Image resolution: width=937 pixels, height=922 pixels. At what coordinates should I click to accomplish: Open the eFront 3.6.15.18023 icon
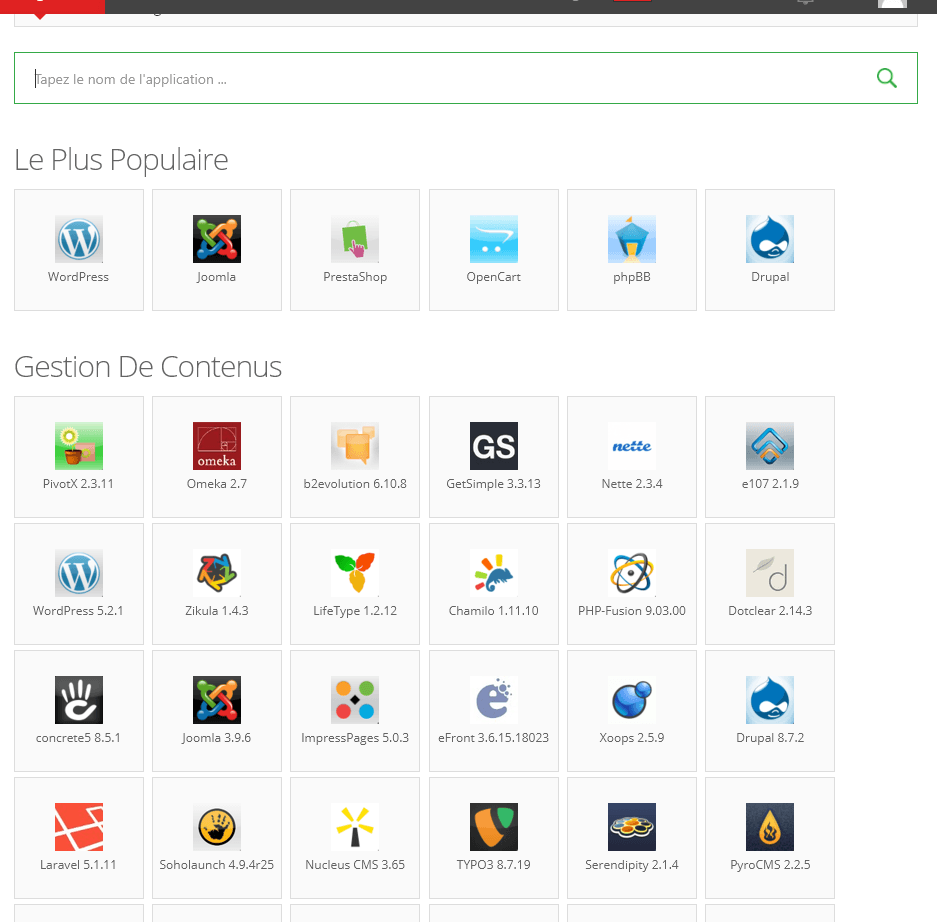tap(494, 700)
